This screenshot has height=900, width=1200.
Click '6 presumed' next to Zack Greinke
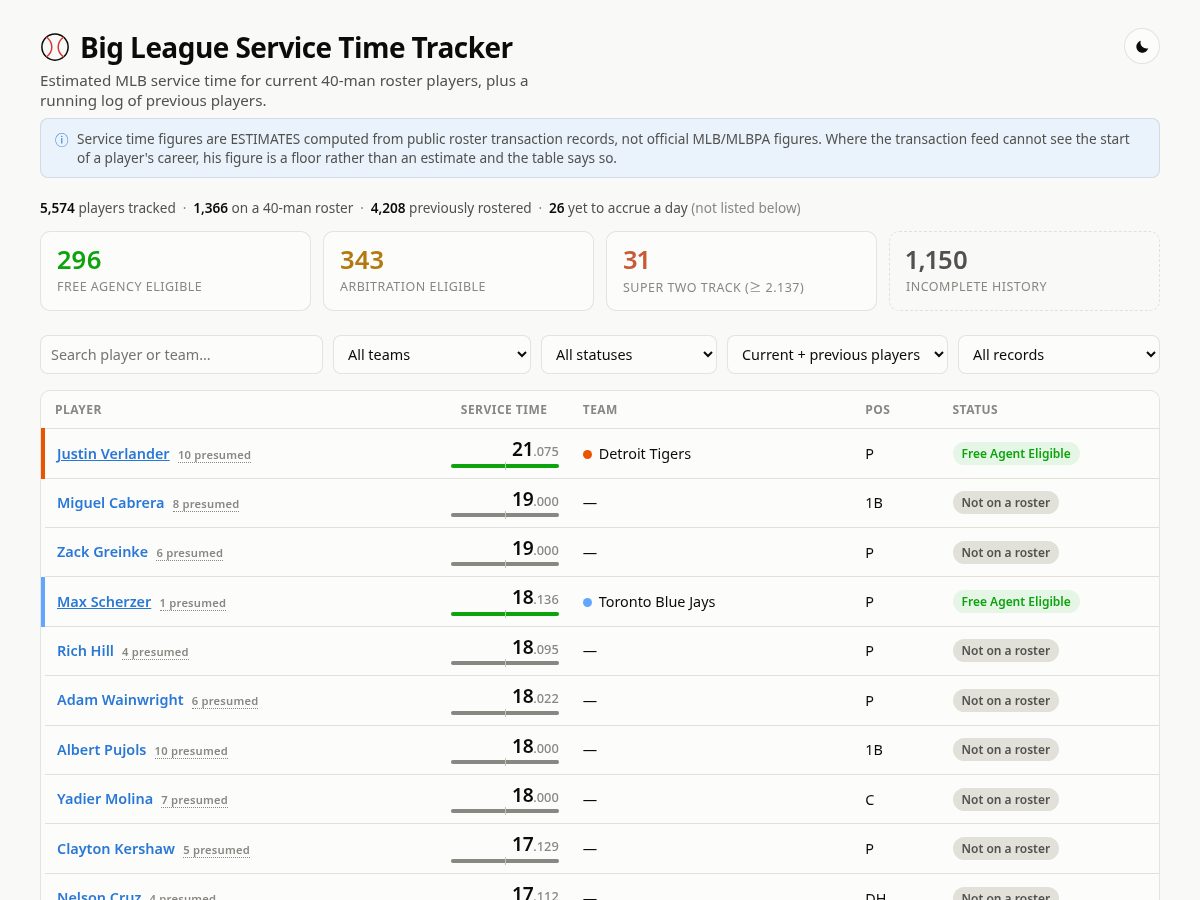(189, 553)
